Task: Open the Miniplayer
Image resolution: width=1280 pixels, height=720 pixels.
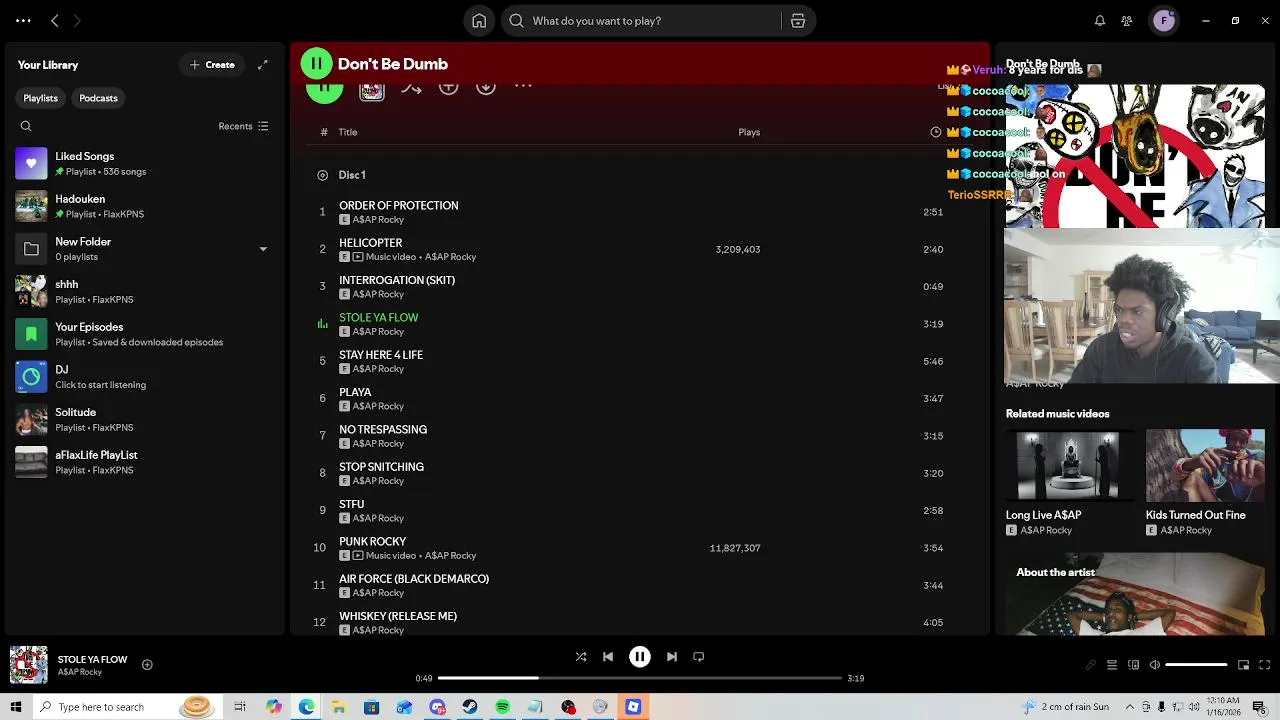Action: 1244,665
